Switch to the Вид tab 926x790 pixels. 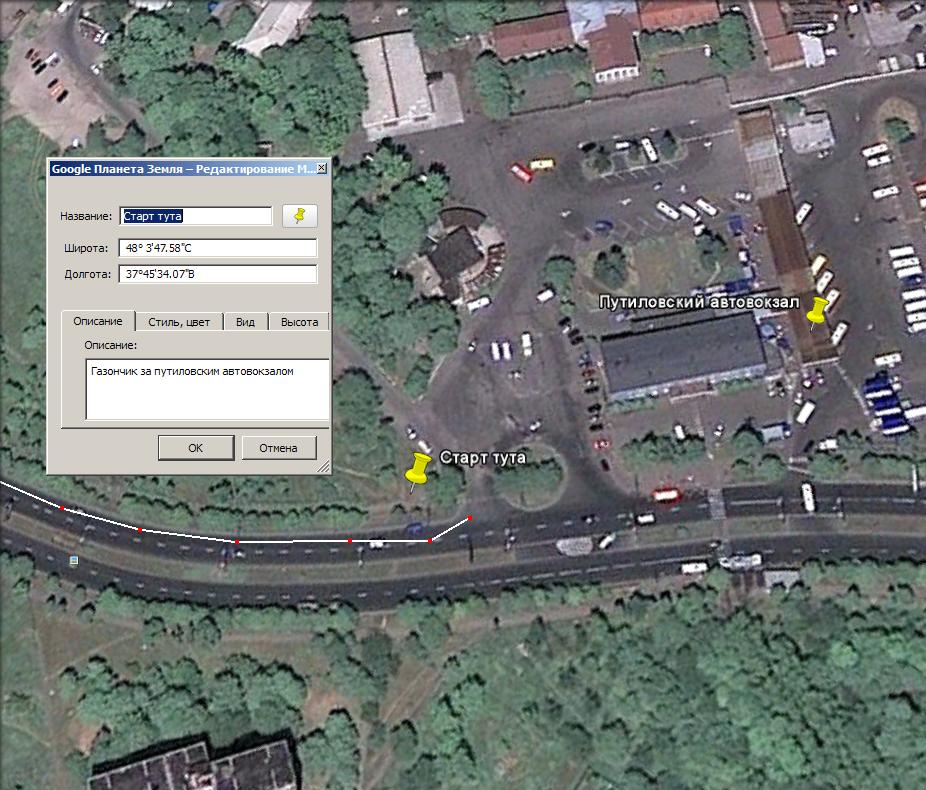pos(245,322)
